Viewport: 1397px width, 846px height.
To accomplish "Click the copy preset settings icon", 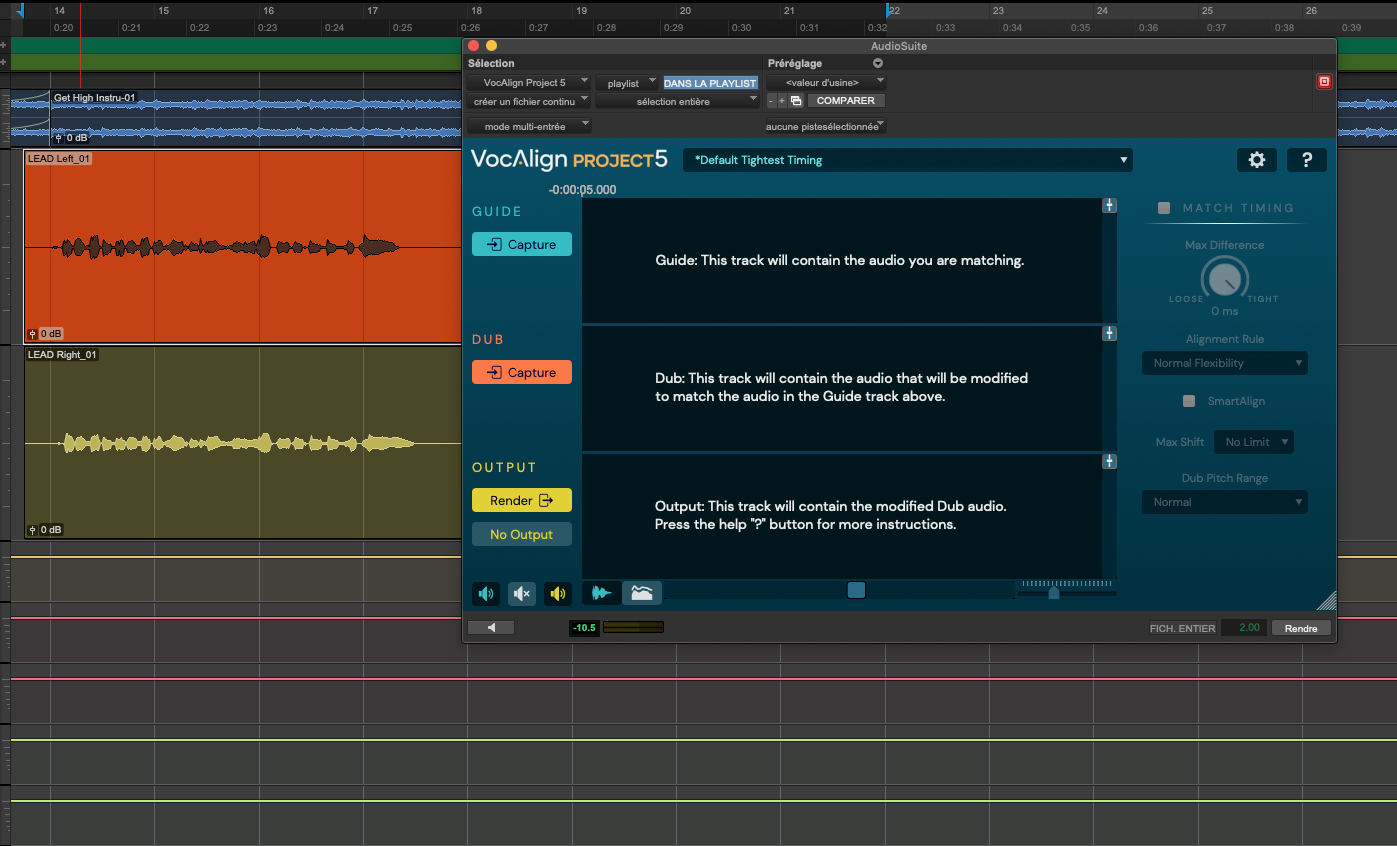I will [796, 101].
